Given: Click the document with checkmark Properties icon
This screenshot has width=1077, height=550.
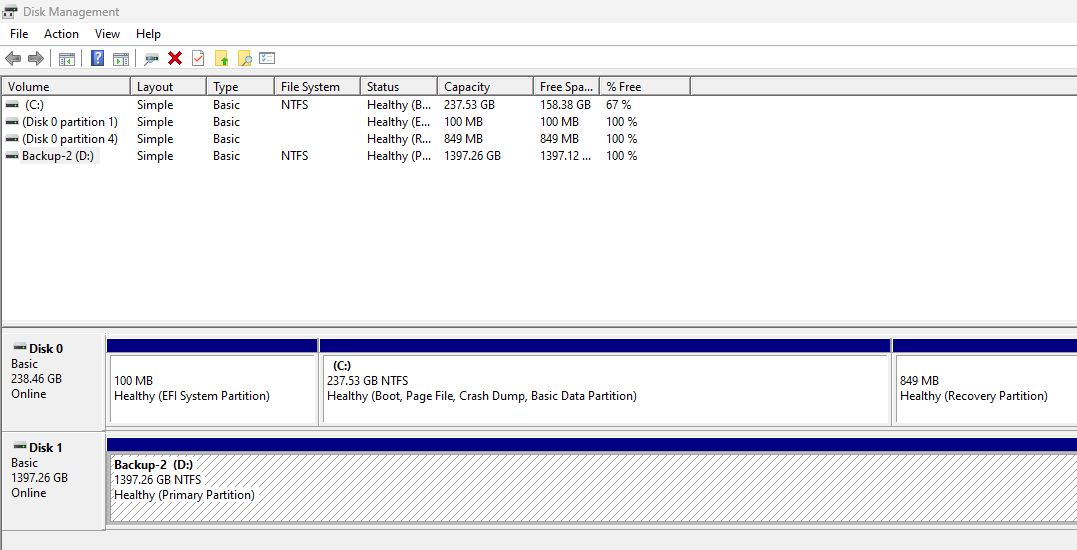Looking at the screenshot, I should pyautogui.click(x=198, y=58).
